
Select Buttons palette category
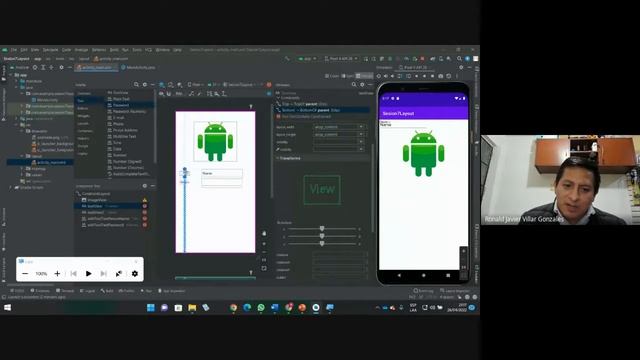[83, 108]
